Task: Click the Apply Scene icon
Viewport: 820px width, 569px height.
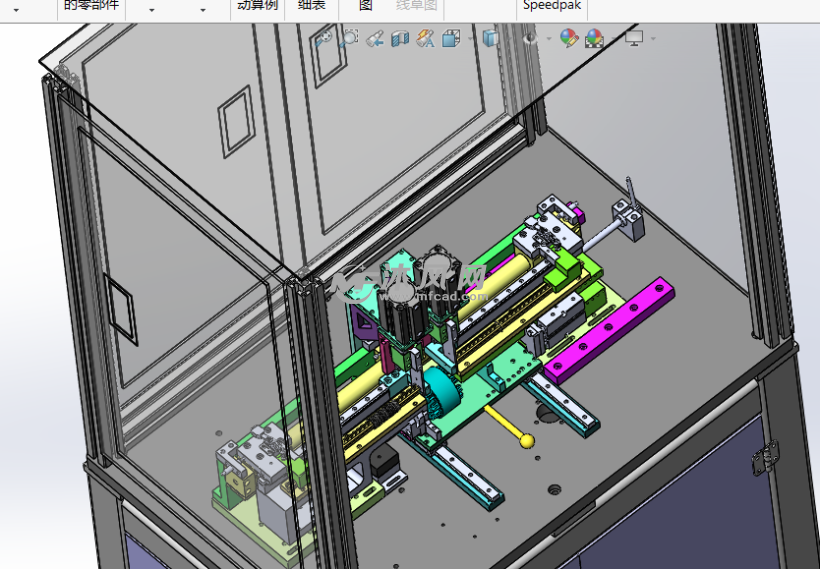Action: [x=594, y=39]
